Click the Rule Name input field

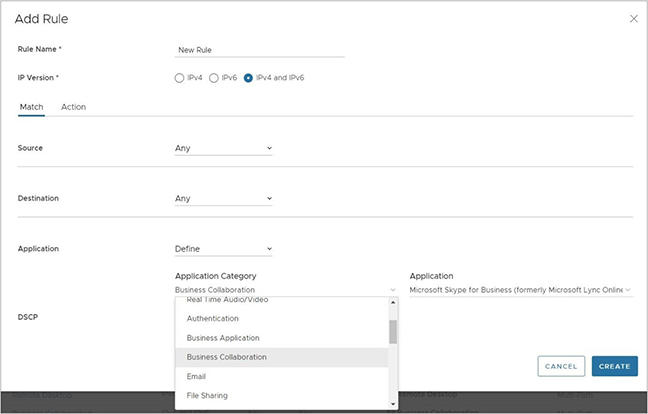click(x=259, y=49)
